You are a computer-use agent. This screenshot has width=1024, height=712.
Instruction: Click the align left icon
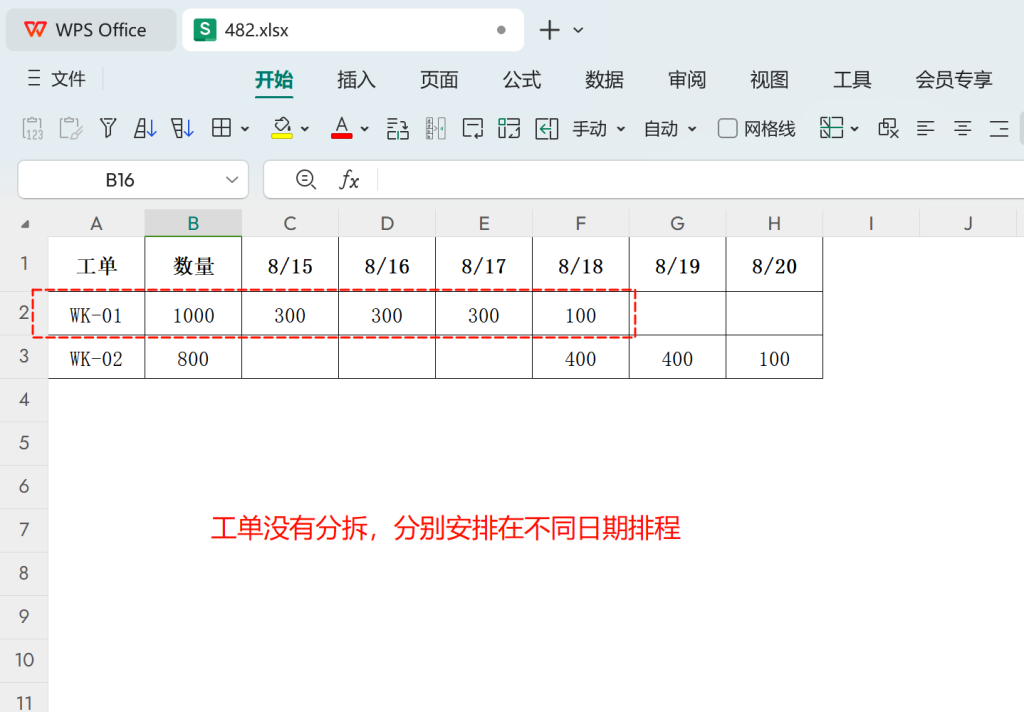925,129
